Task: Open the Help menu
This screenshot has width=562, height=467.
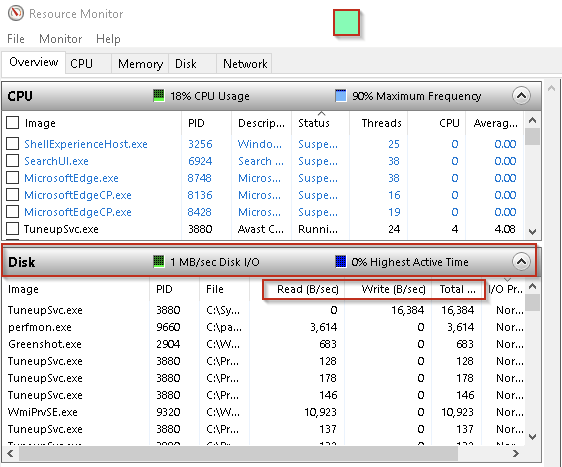Action: 108,39
